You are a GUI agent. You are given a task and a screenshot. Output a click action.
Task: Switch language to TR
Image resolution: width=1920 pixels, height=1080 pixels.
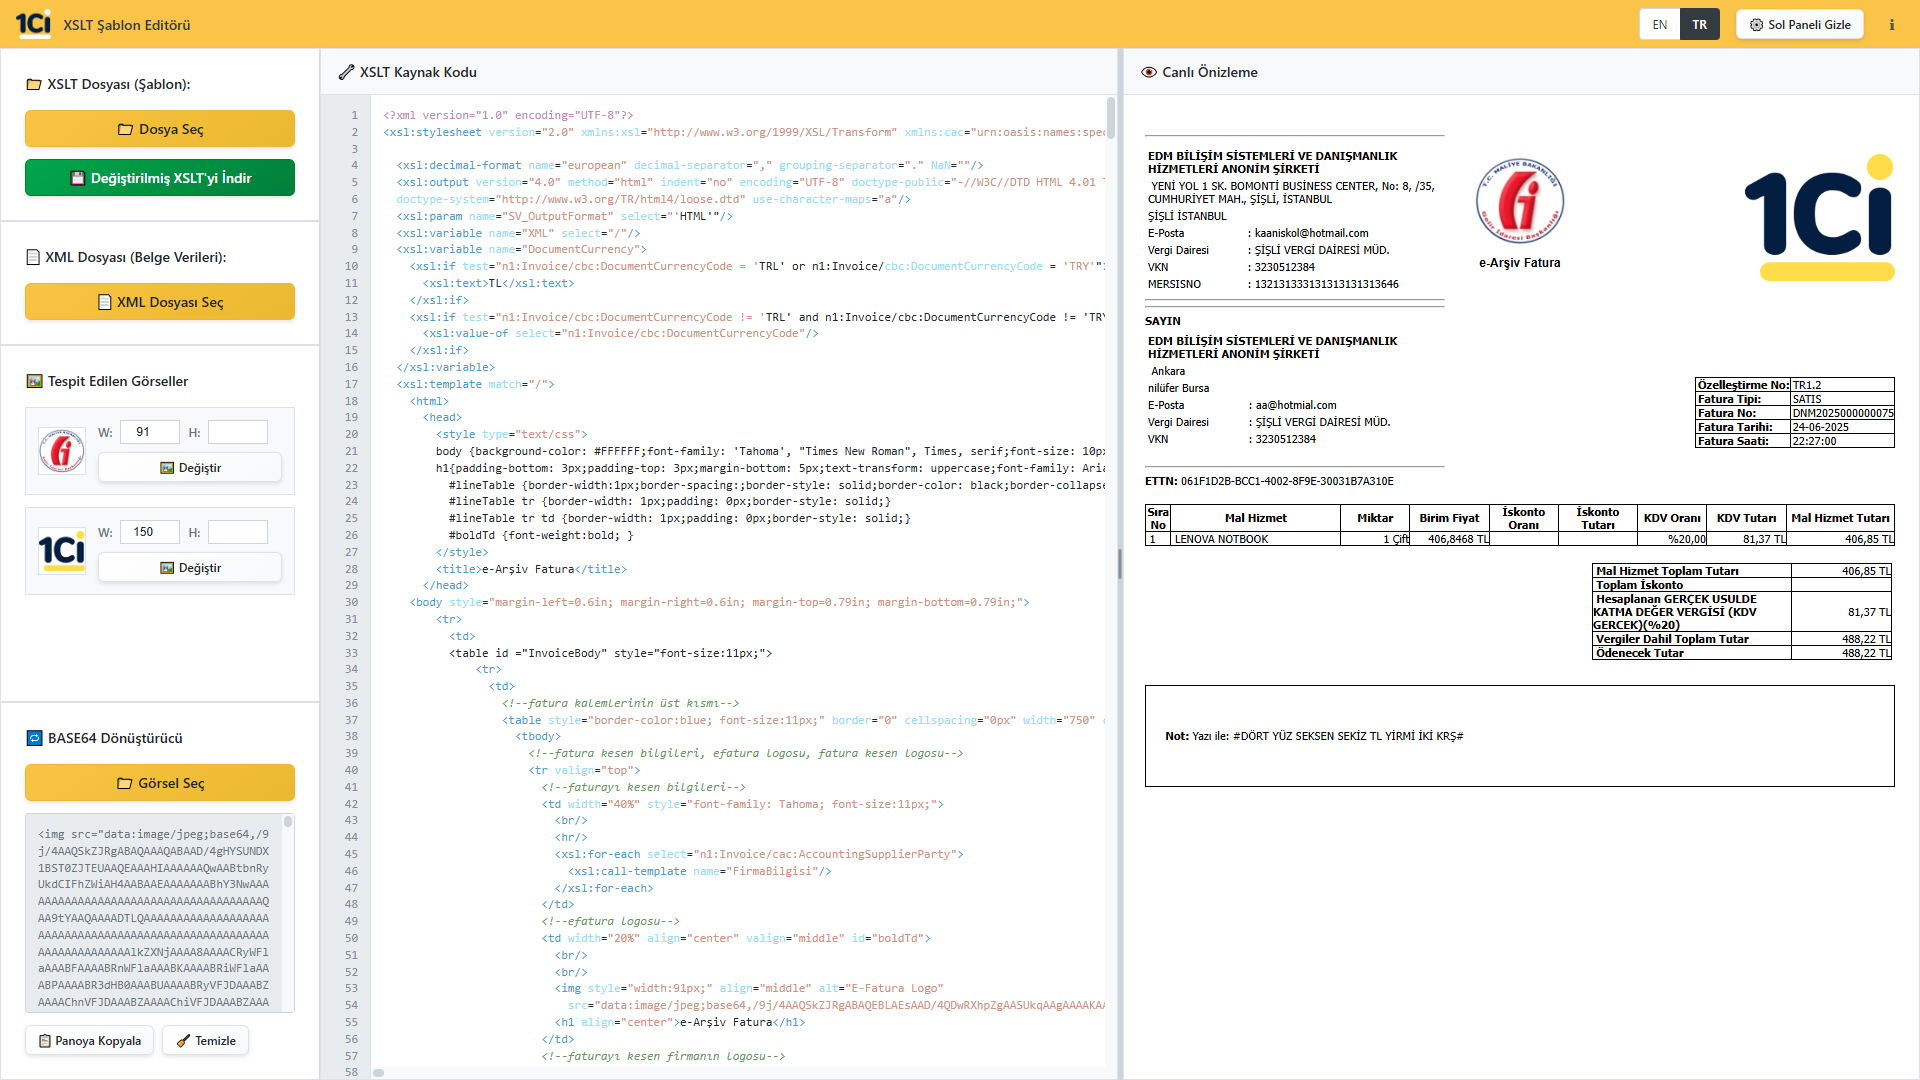coord(1700,25)
